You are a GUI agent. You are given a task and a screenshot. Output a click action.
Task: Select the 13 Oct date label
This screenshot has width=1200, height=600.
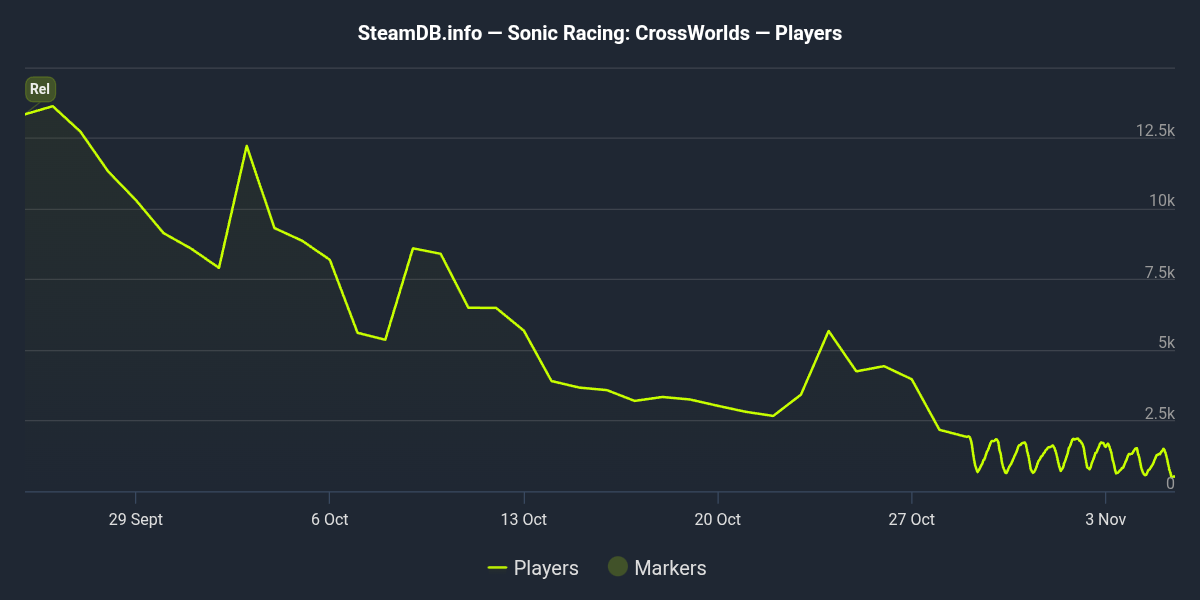(x=524, y=519)
